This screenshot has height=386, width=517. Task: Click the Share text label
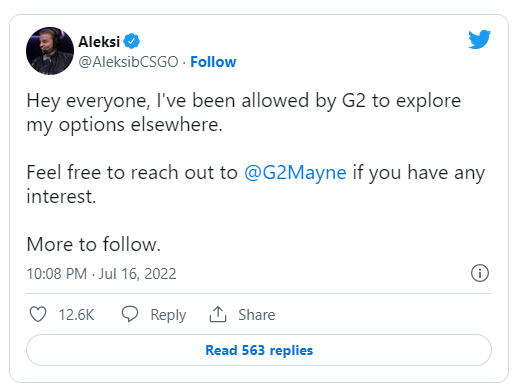pyautogui.click(x=257, y=315)
